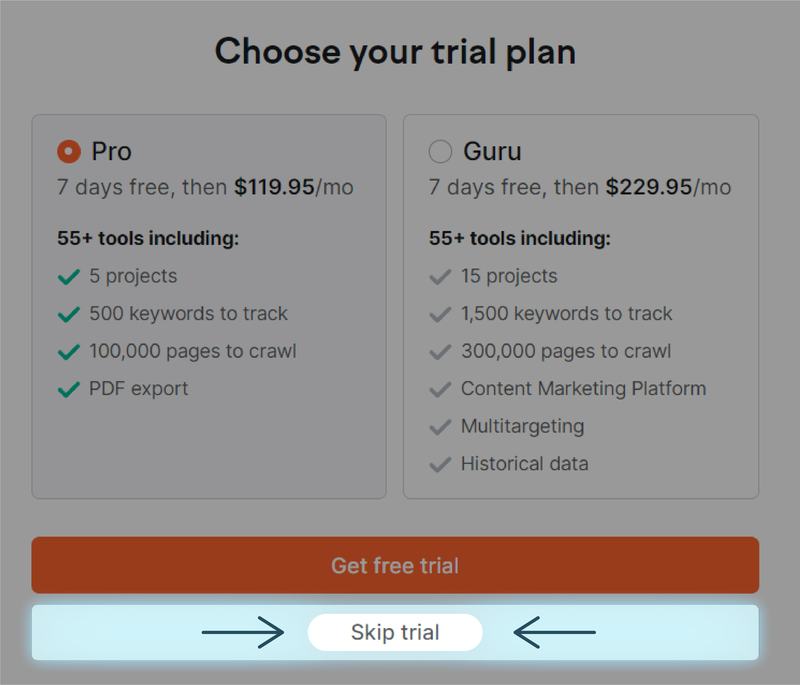Viewport: 800px width, 685px height.
Task: Click the Skip trial button
Action: click(x=395, y=632)
